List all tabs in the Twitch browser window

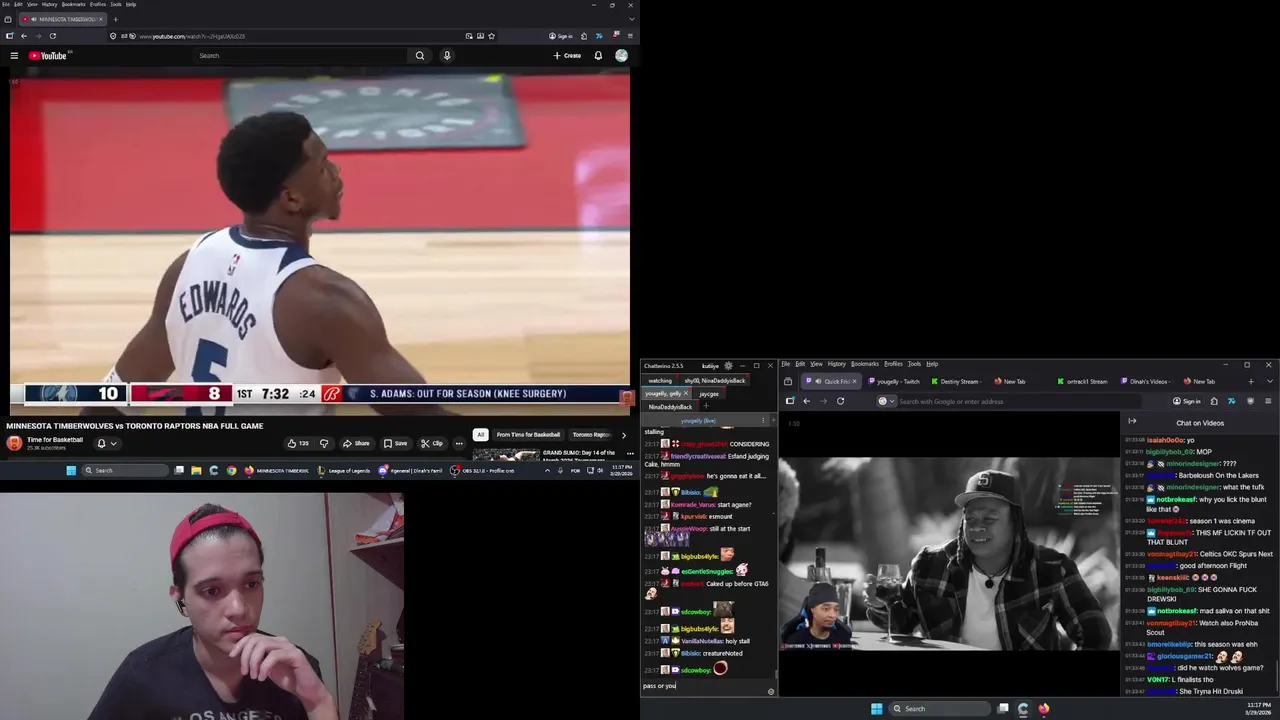[x=1271, y=381]
